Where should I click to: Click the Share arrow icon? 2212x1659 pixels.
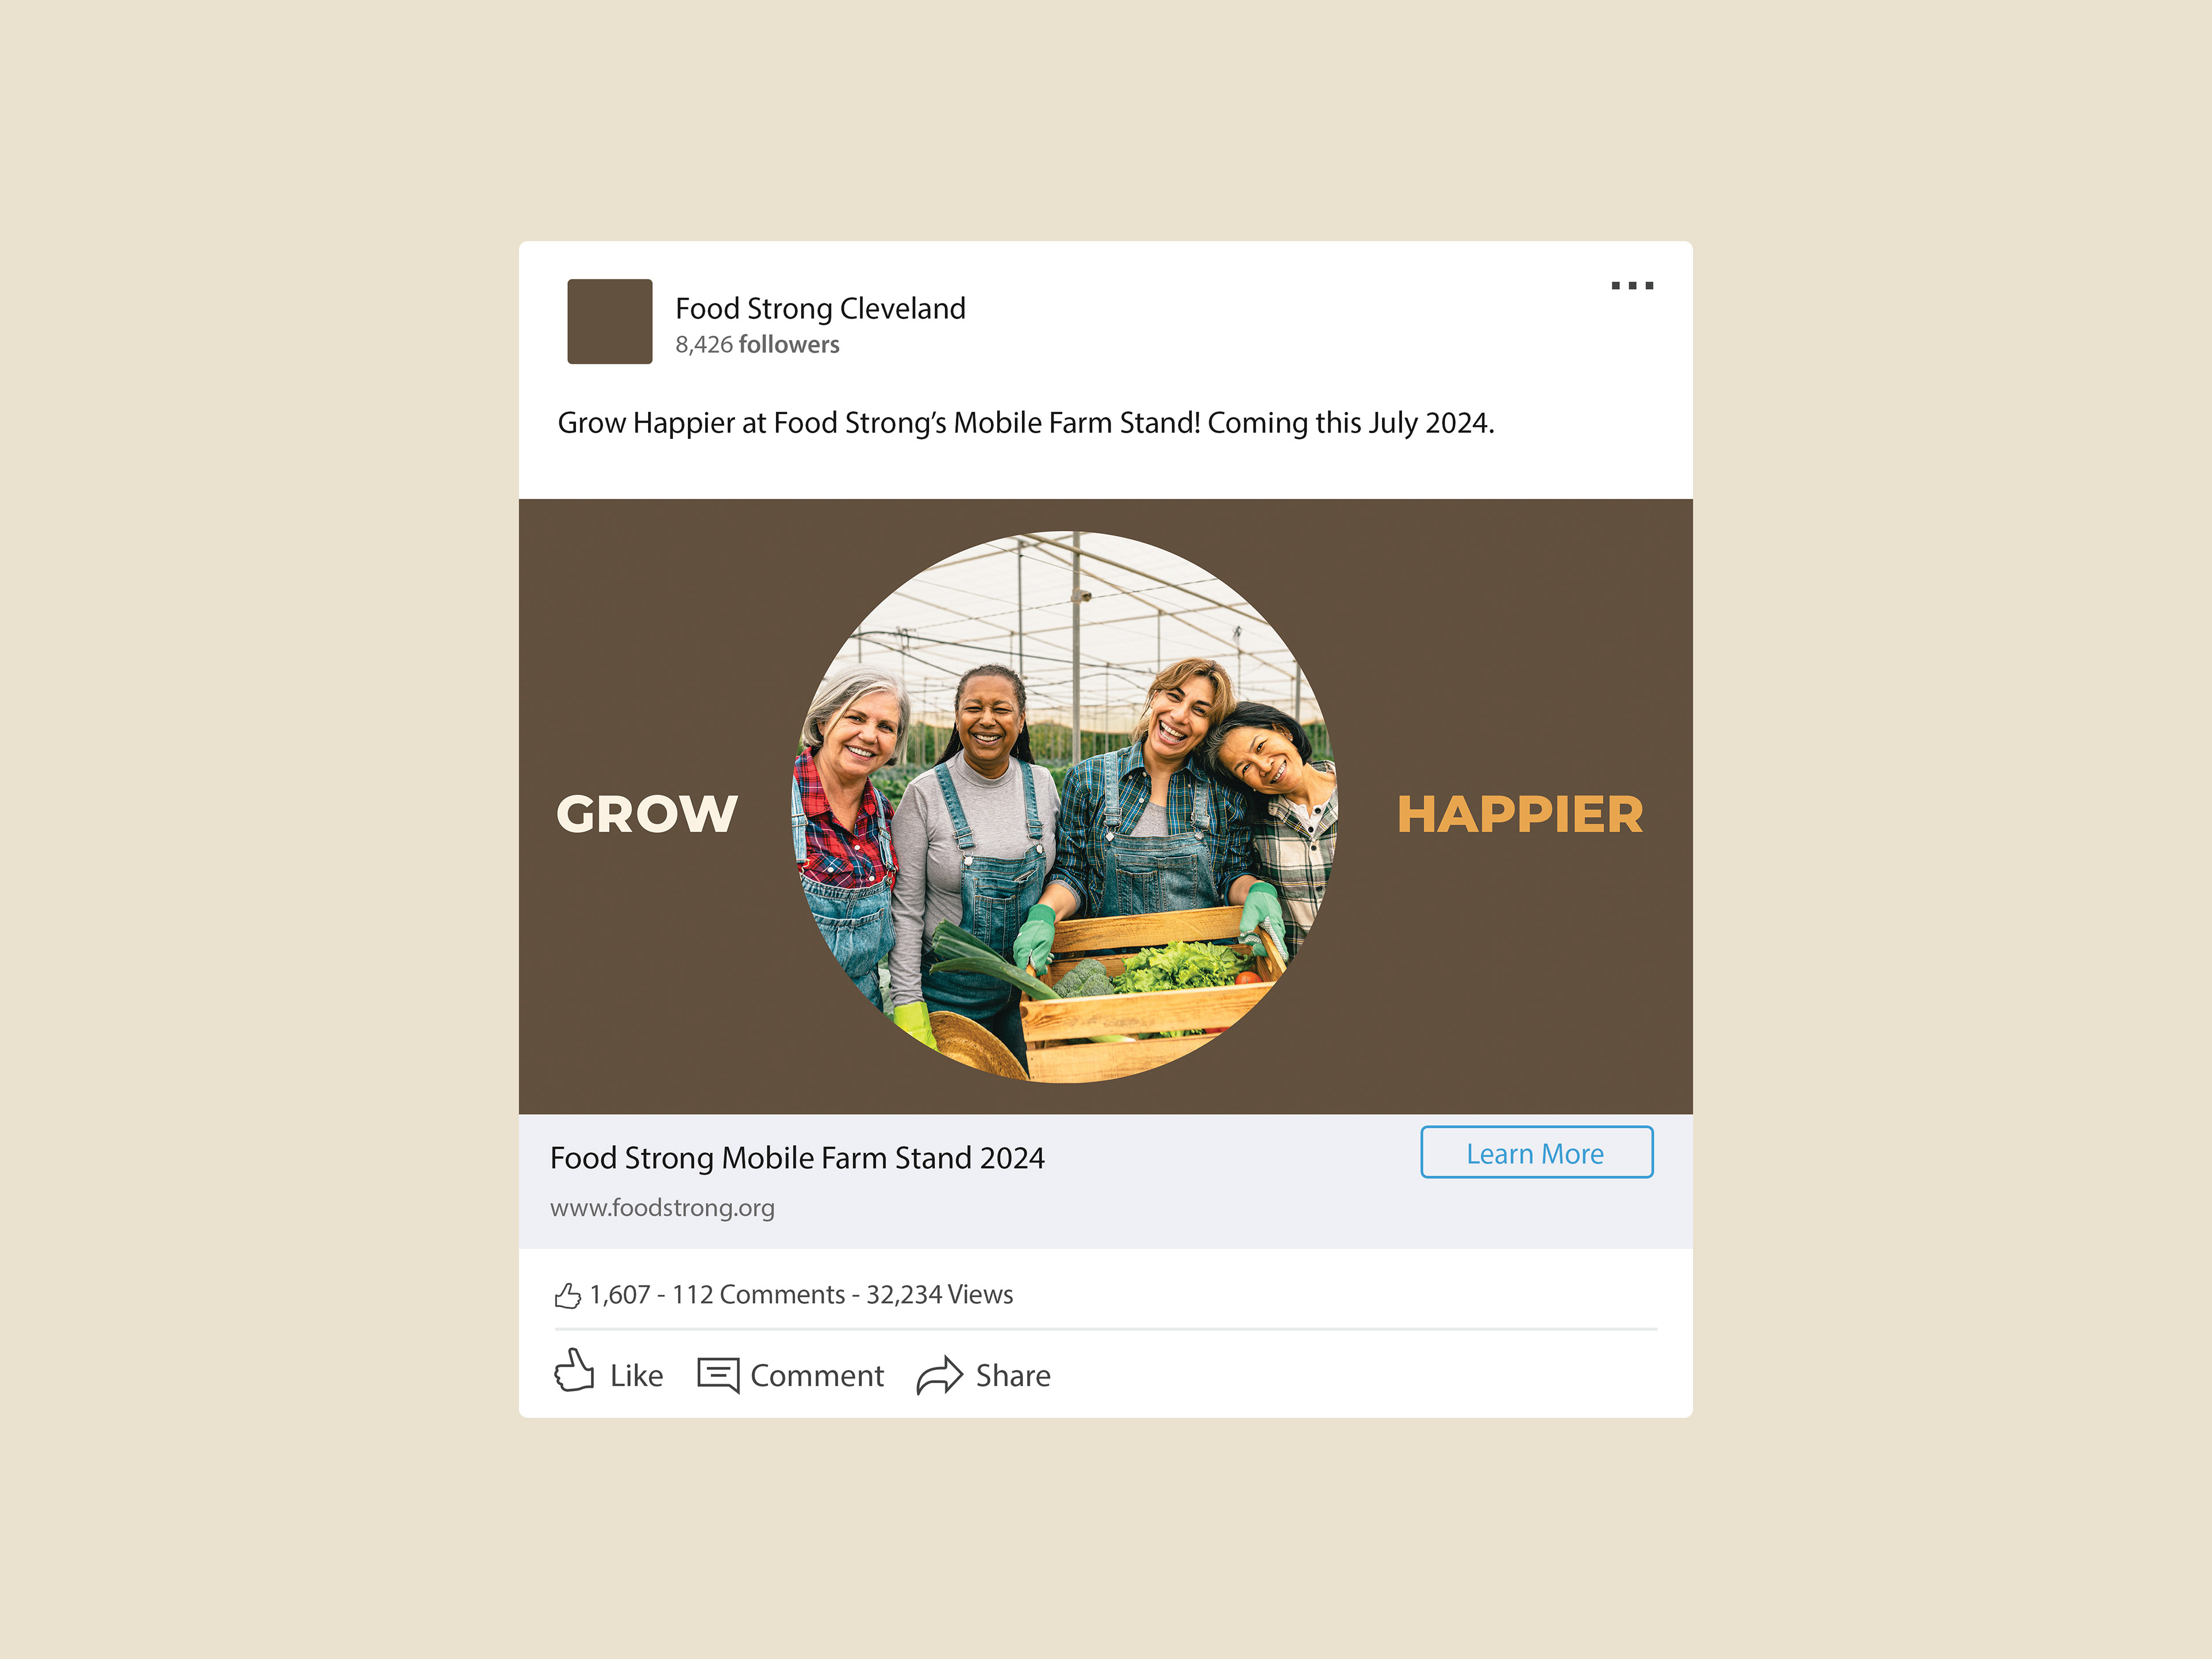pos(939,1375)
